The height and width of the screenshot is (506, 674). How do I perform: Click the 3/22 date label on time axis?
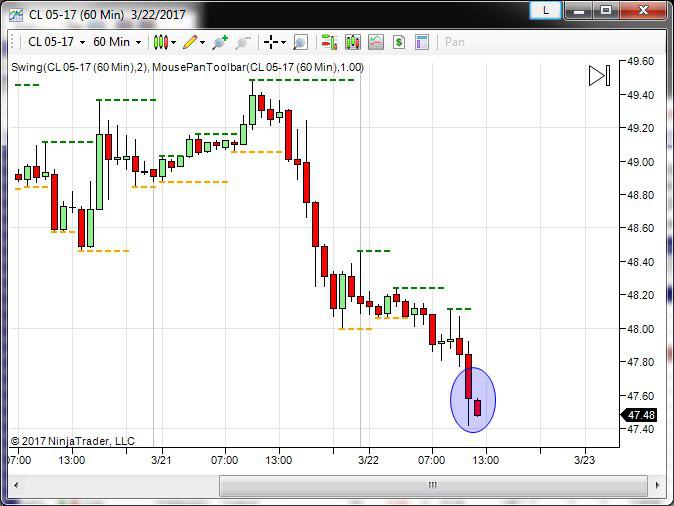pos(368,460)
